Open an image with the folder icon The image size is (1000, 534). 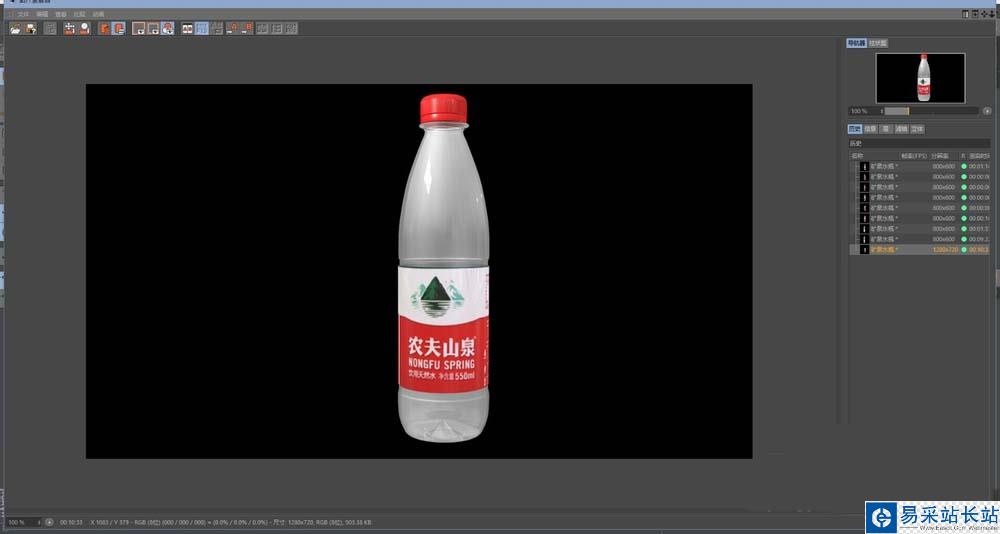(15, 29)
